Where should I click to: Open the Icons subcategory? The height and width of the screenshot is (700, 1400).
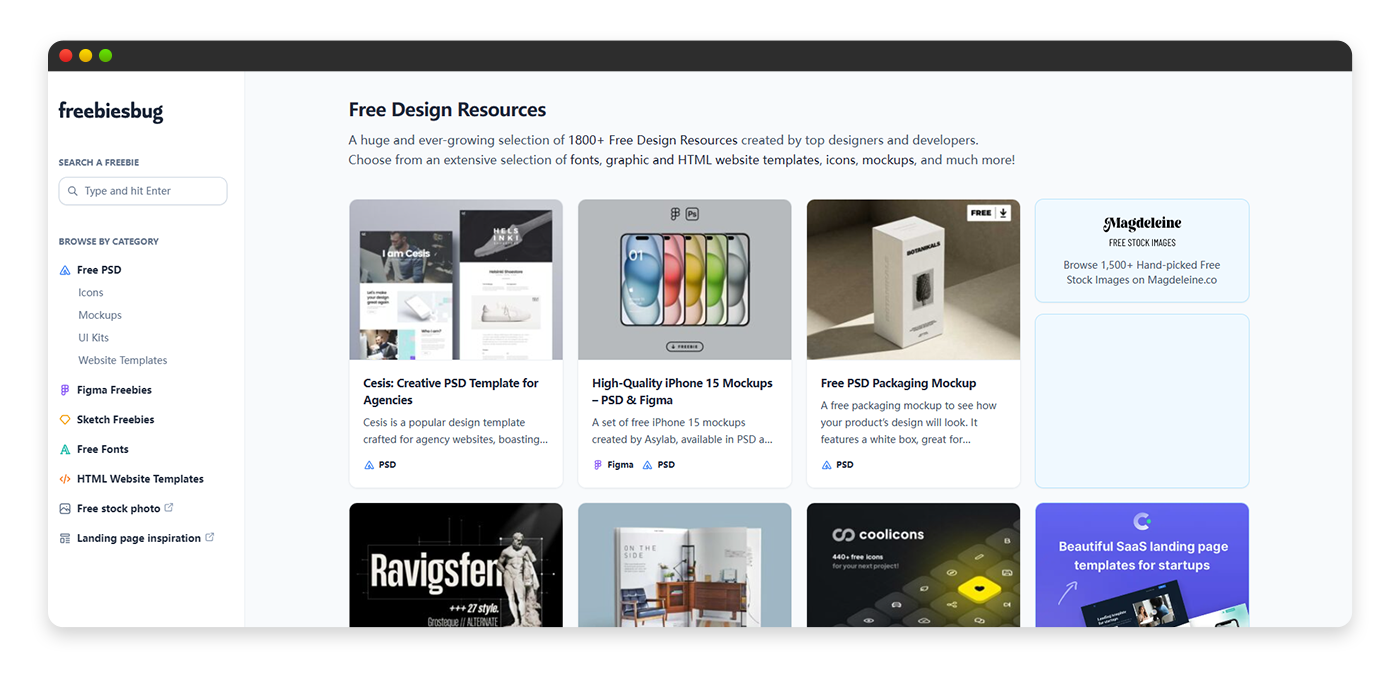(x=91, y=293)
